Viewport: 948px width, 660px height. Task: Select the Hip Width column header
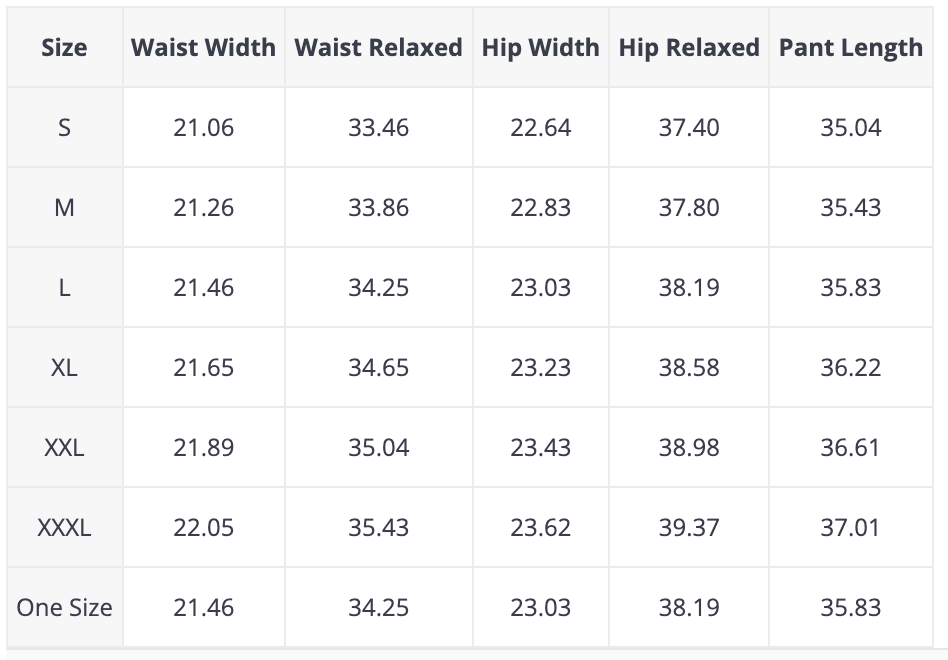click(x=541, y=47)
